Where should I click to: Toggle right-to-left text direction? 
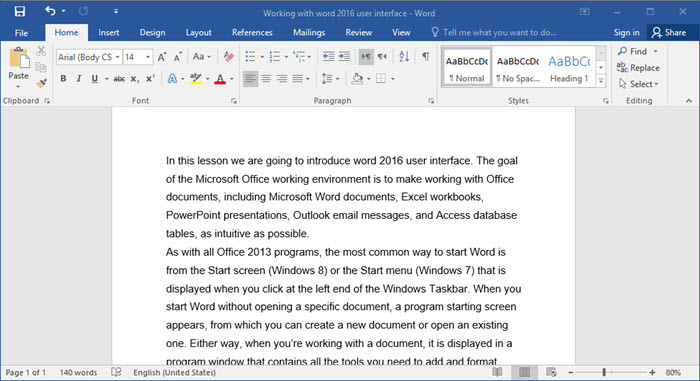point(382,56)
